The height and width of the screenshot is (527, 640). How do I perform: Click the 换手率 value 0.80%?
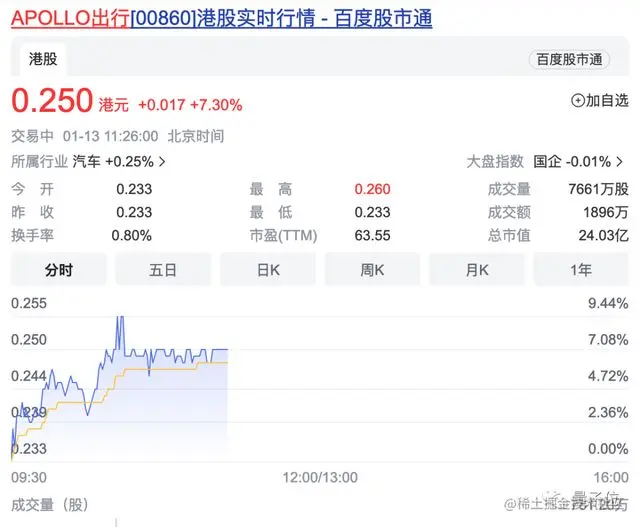pyautogui.click(x=131, y=236)
